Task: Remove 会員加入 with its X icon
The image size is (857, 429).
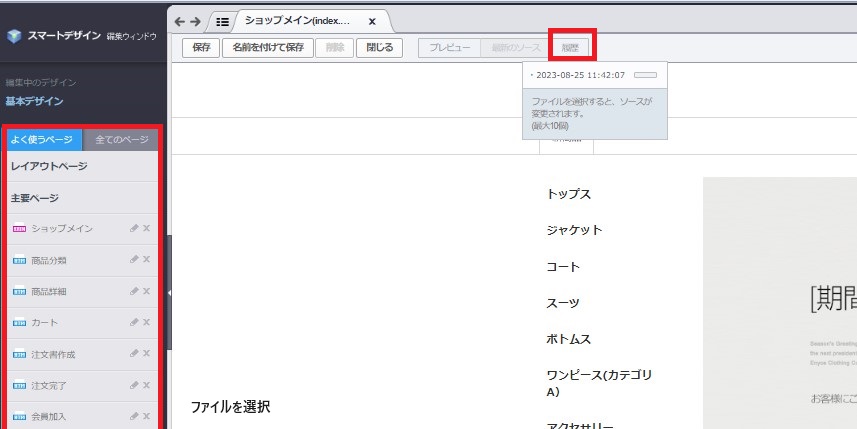Action: (x=146, y=416)
